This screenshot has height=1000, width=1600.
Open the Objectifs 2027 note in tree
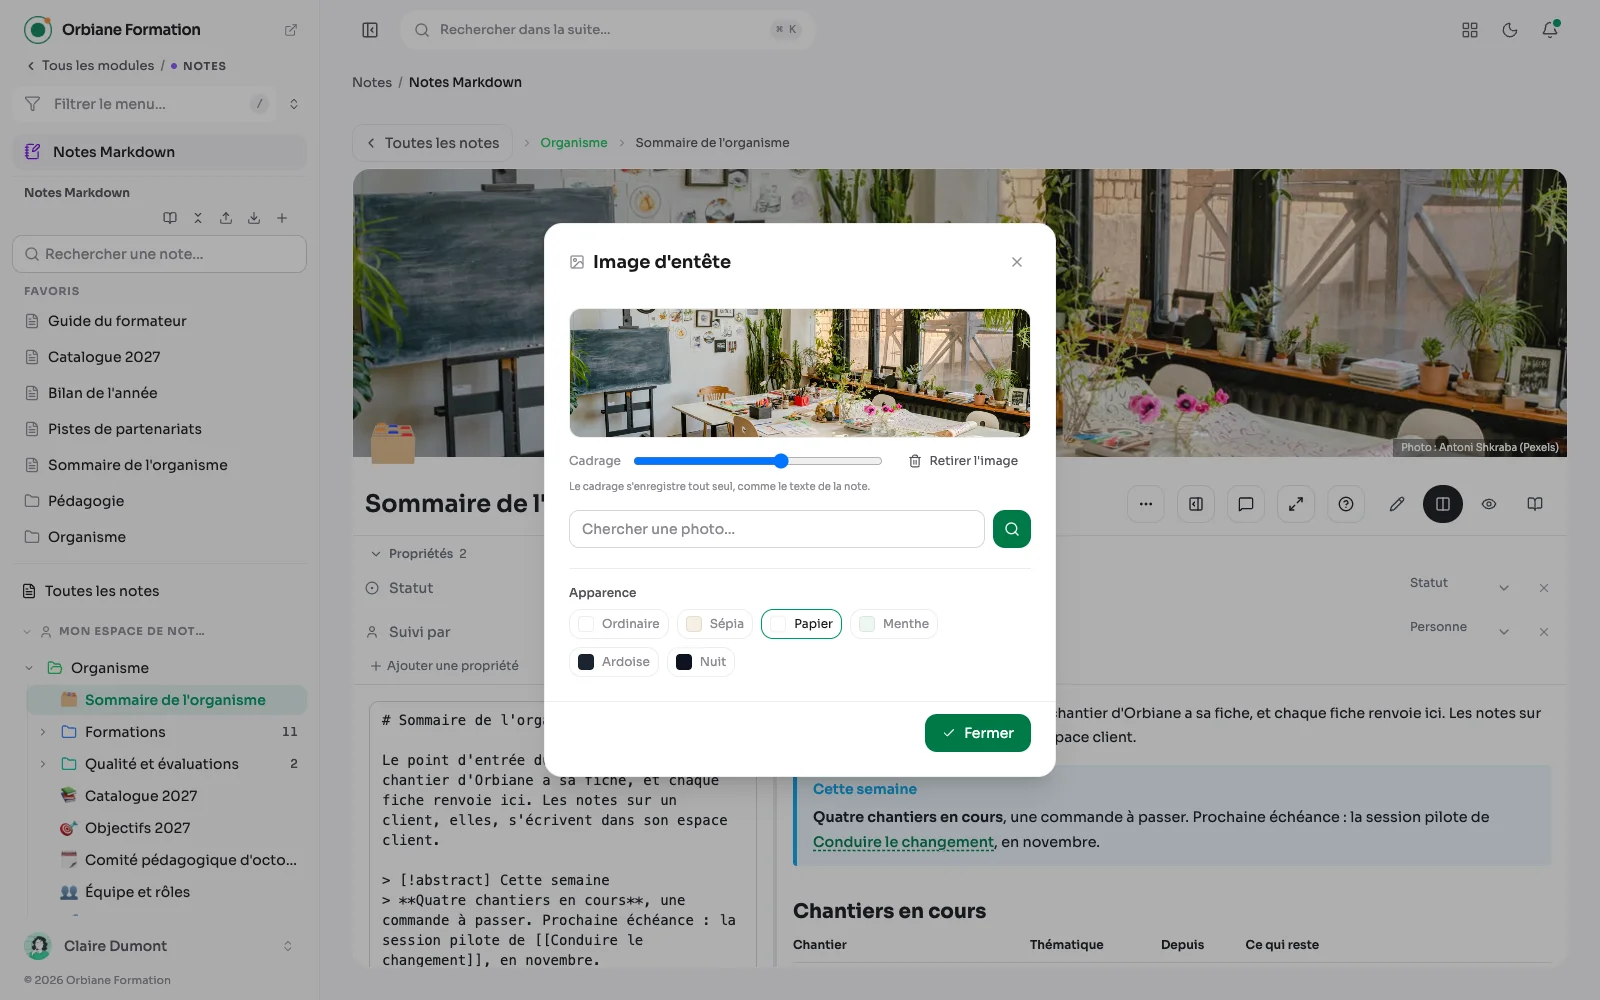pos(166,828)
